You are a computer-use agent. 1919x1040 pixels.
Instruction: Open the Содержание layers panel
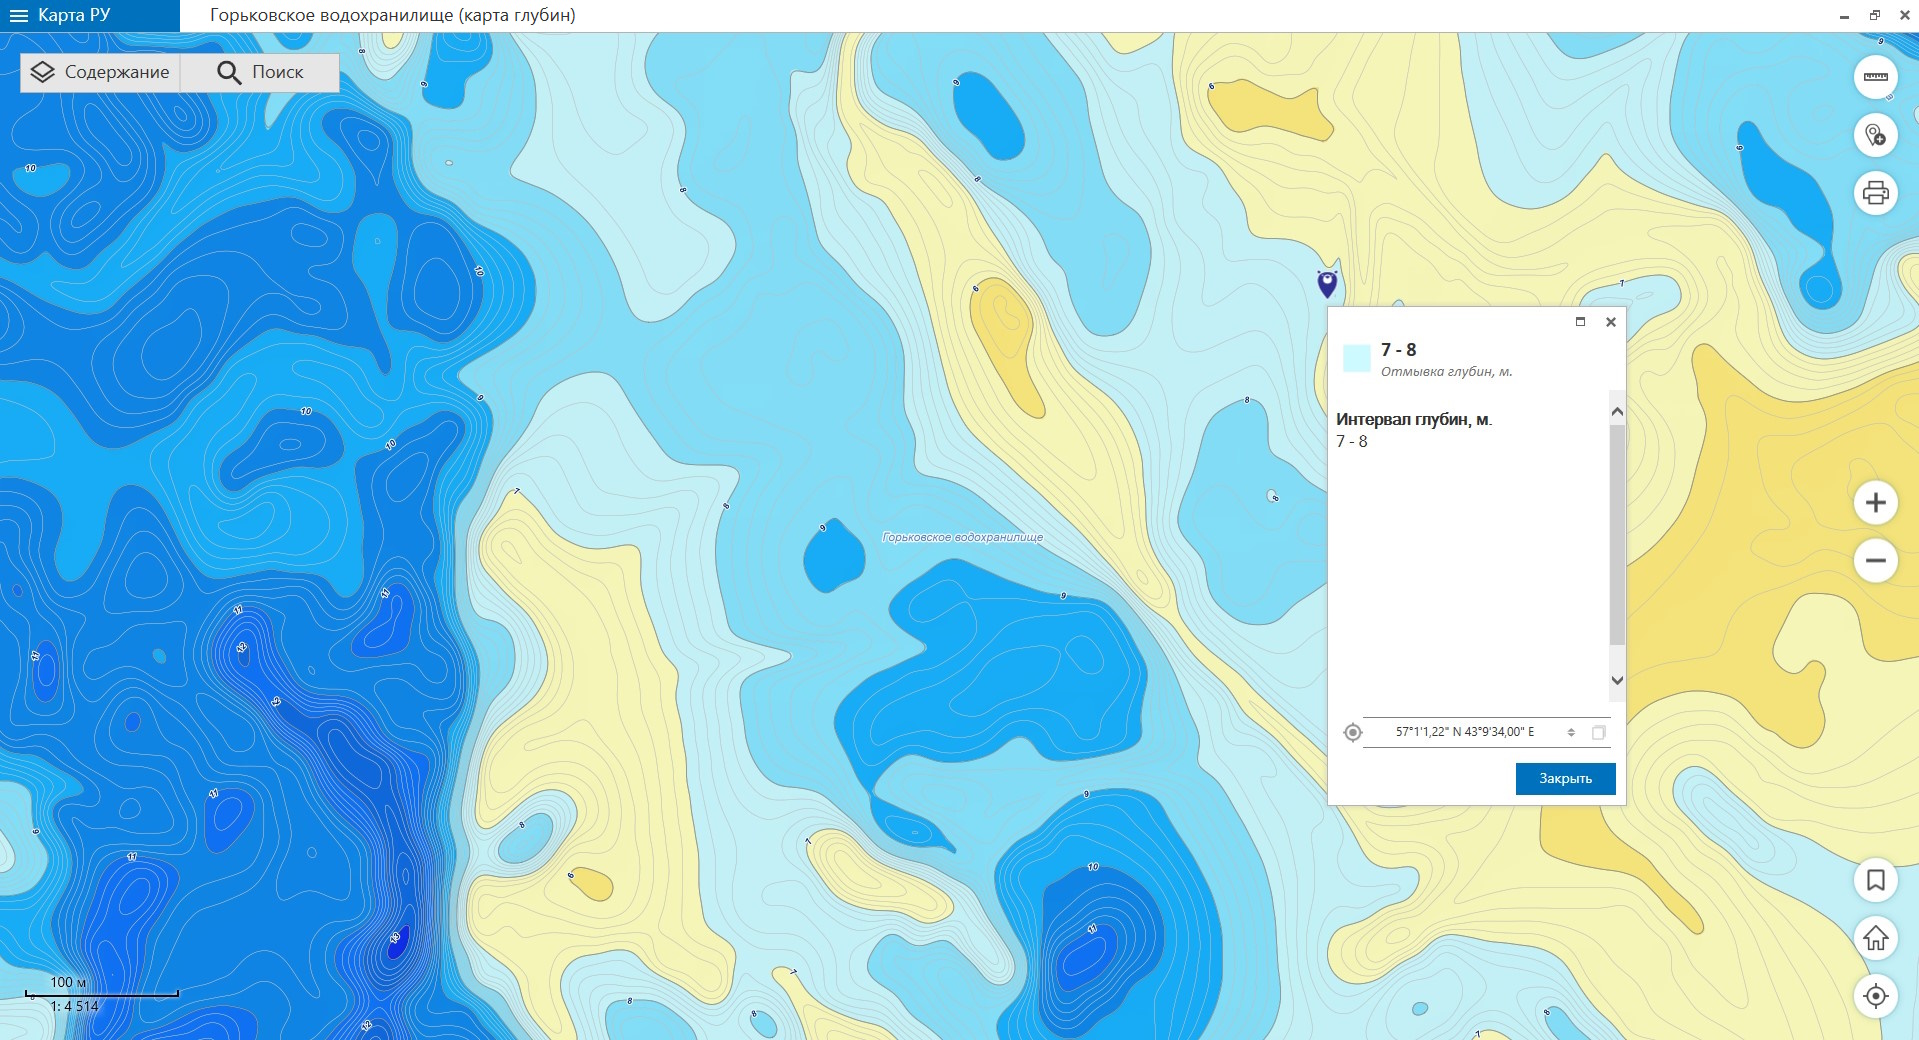click(100, 72)
